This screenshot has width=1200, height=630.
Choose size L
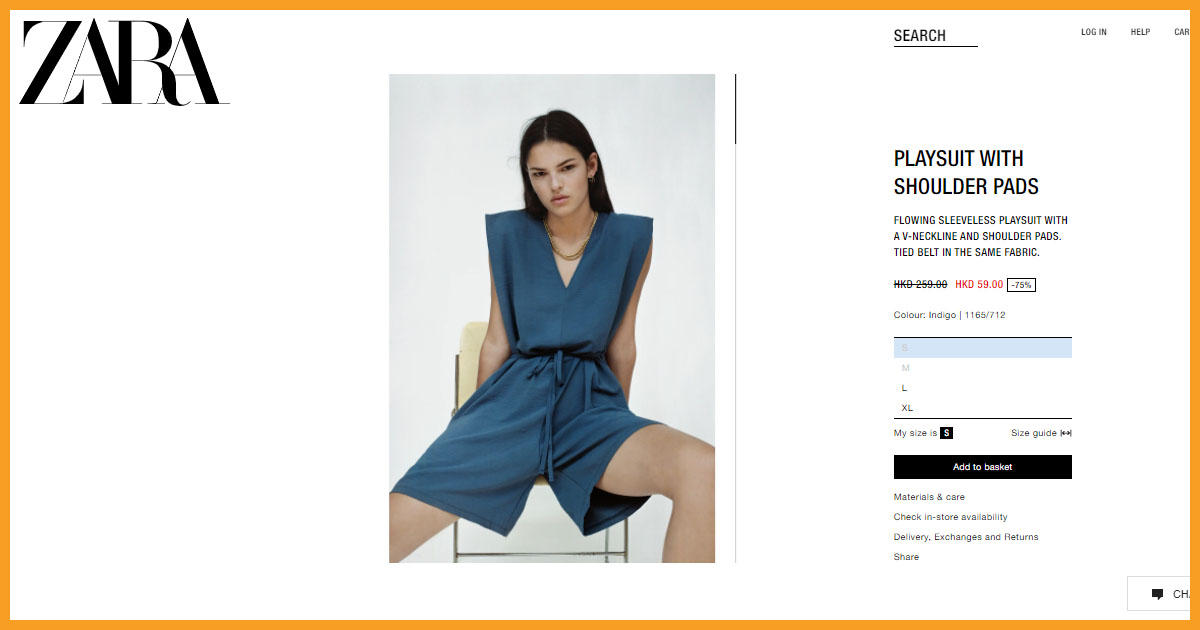982,388
